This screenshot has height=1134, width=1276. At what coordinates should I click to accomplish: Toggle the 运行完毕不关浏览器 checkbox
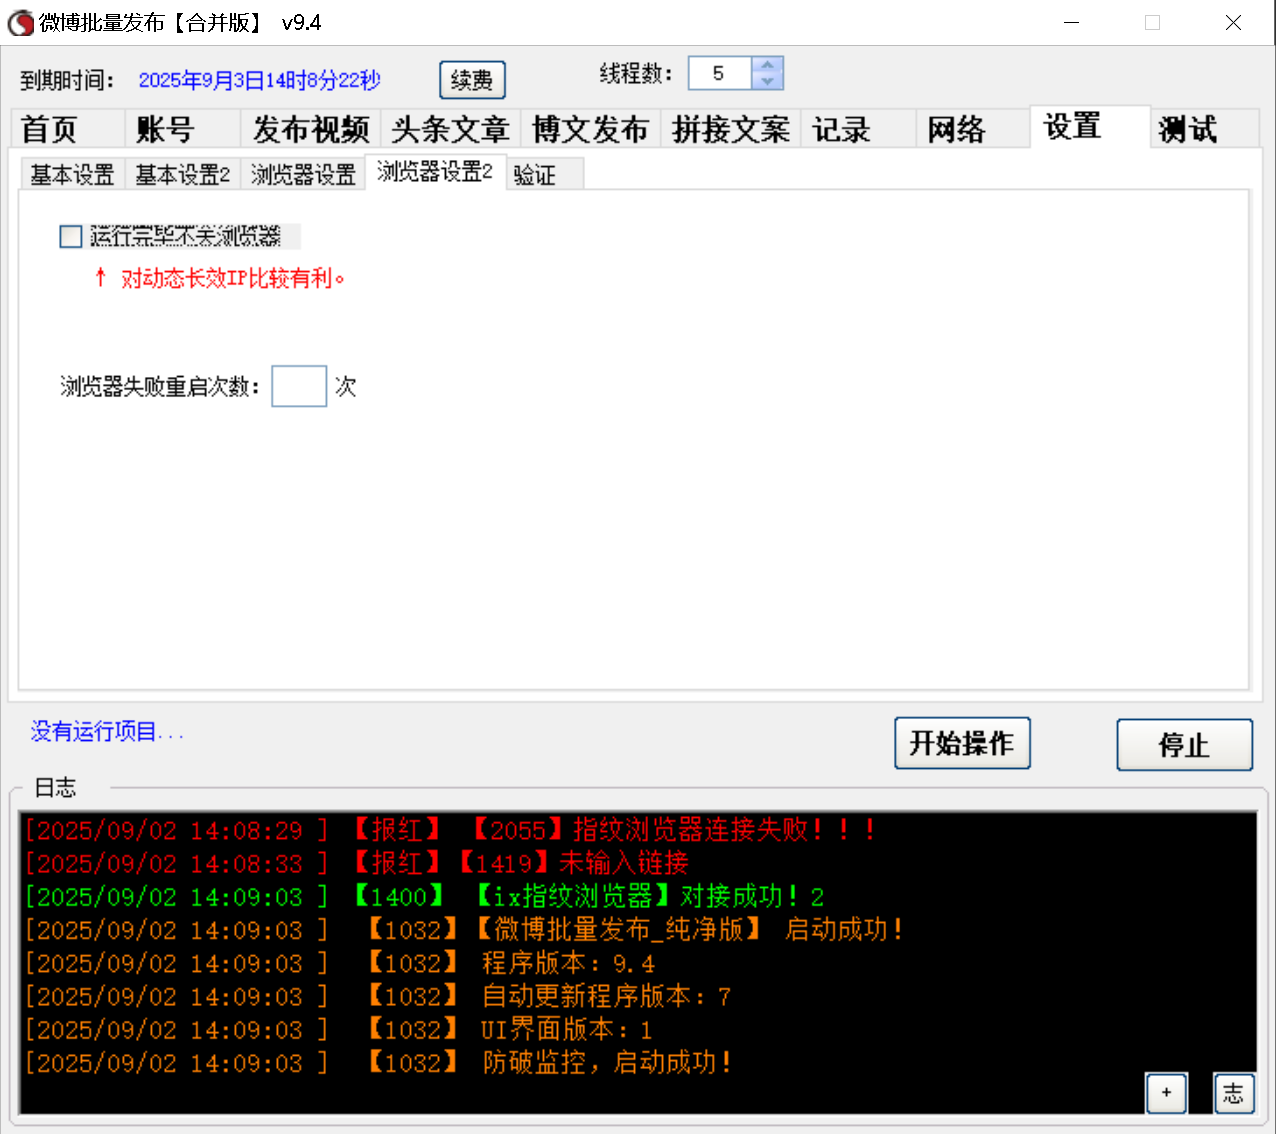(x=70, y=236)
